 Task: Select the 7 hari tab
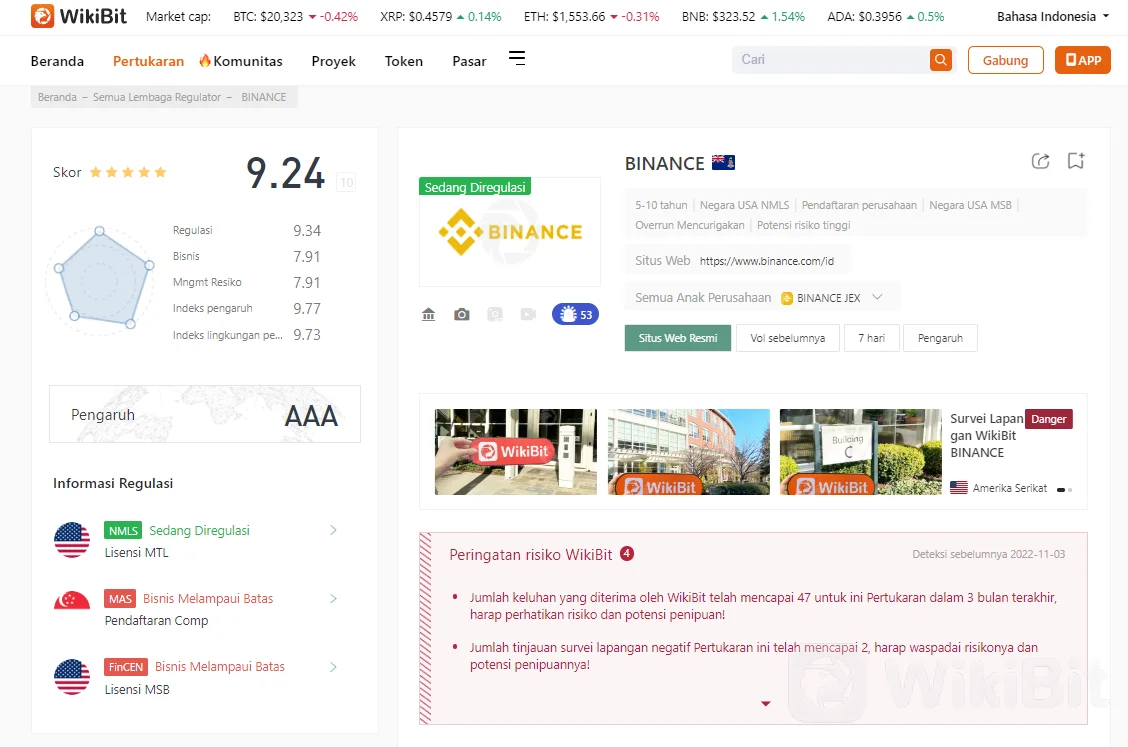[x=871, y=338]
